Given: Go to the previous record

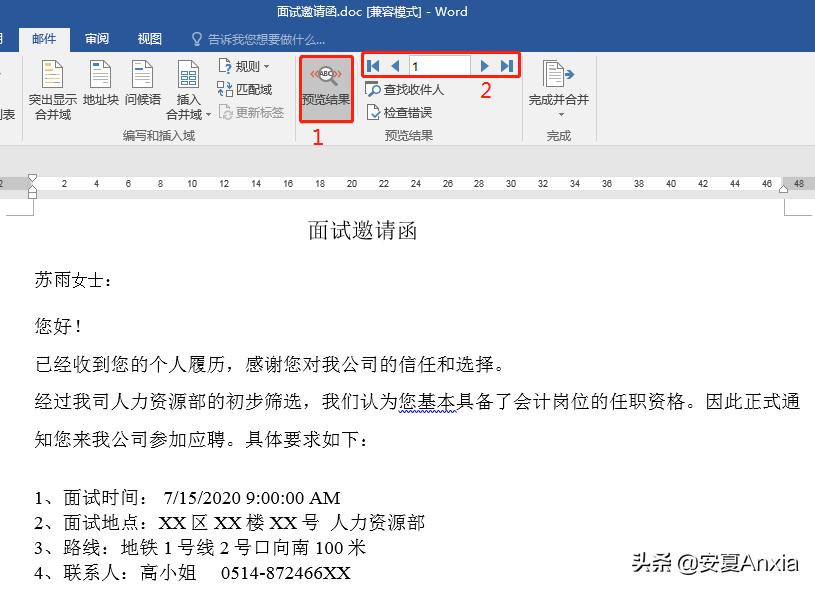Looking at the screenshot, I should (394, 65).
